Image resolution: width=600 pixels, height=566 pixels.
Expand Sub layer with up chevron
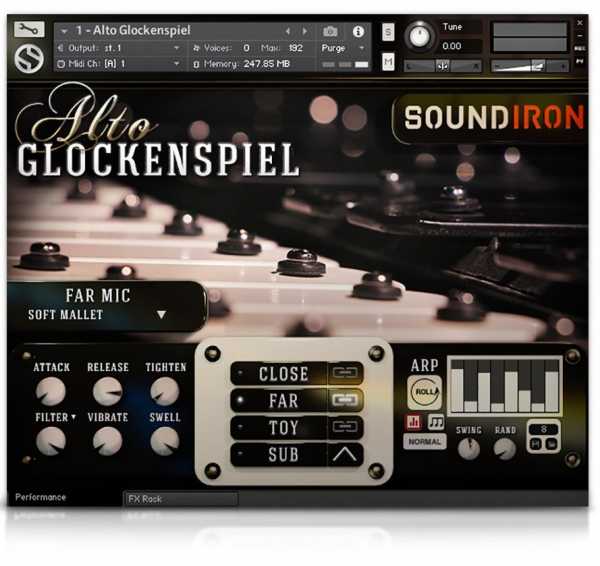coord(345,454)
